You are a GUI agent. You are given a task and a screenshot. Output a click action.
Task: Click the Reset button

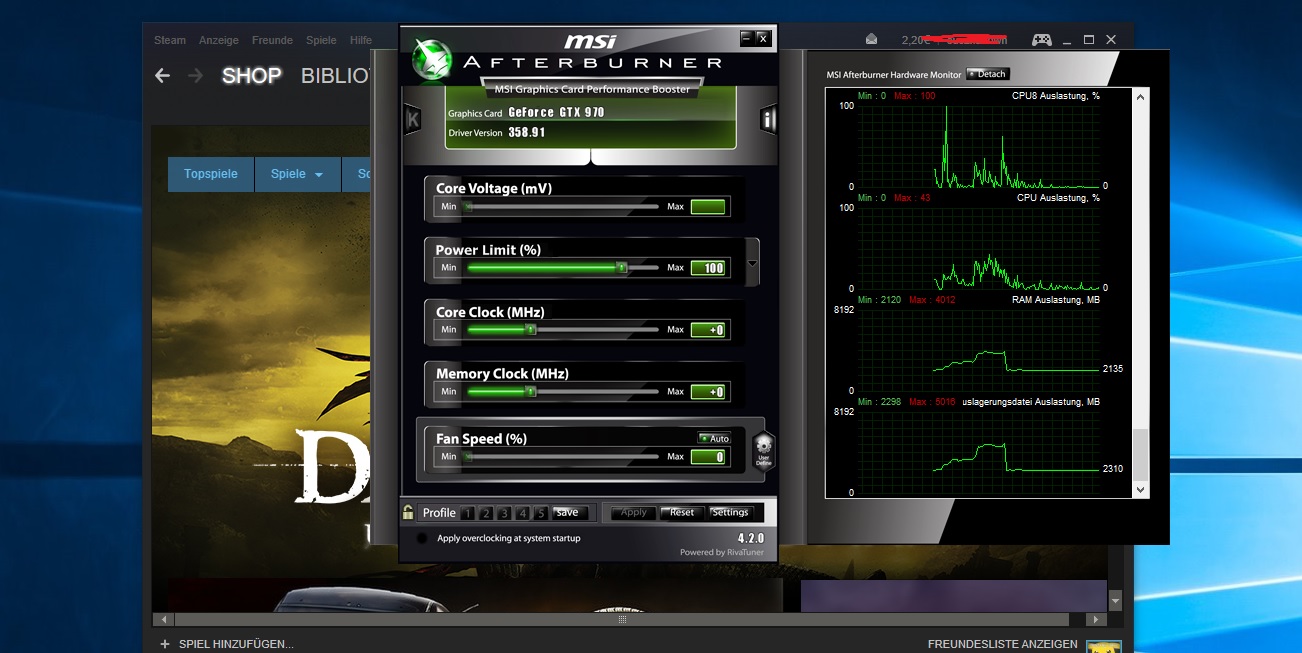point(682,512)
